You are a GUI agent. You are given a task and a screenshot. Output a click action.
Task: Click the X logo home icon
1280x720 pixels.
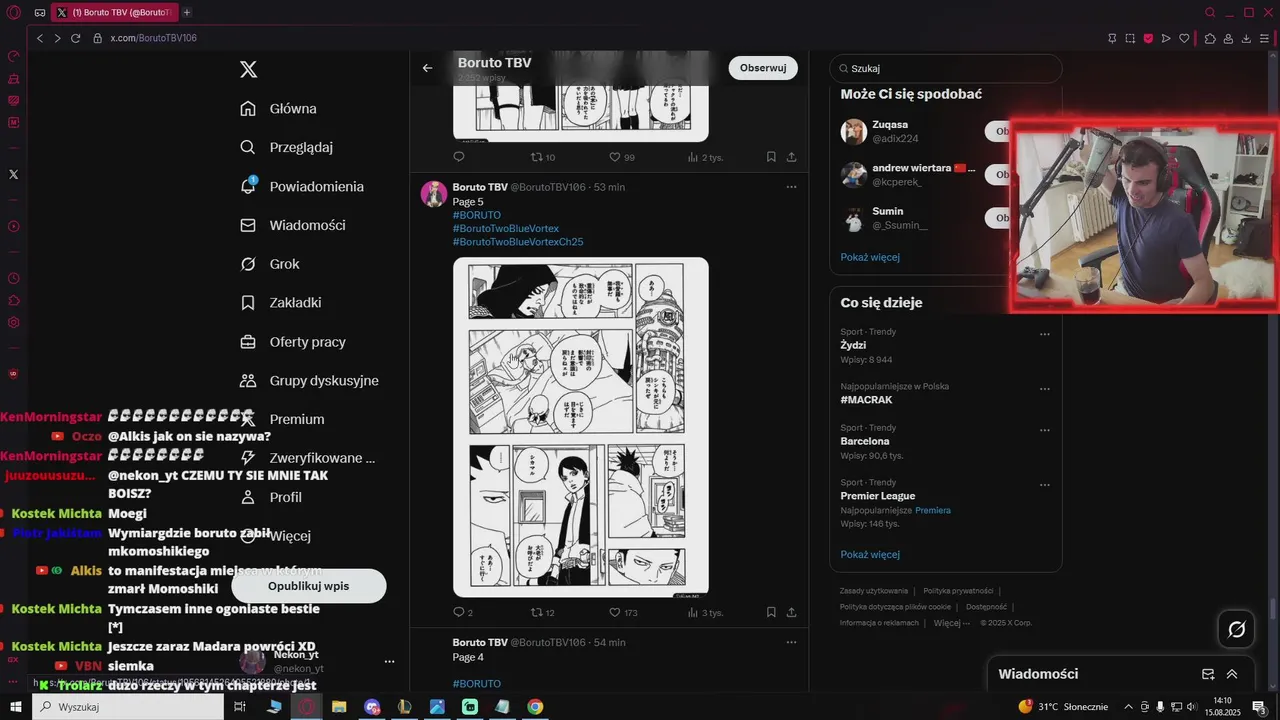point(249,69)
